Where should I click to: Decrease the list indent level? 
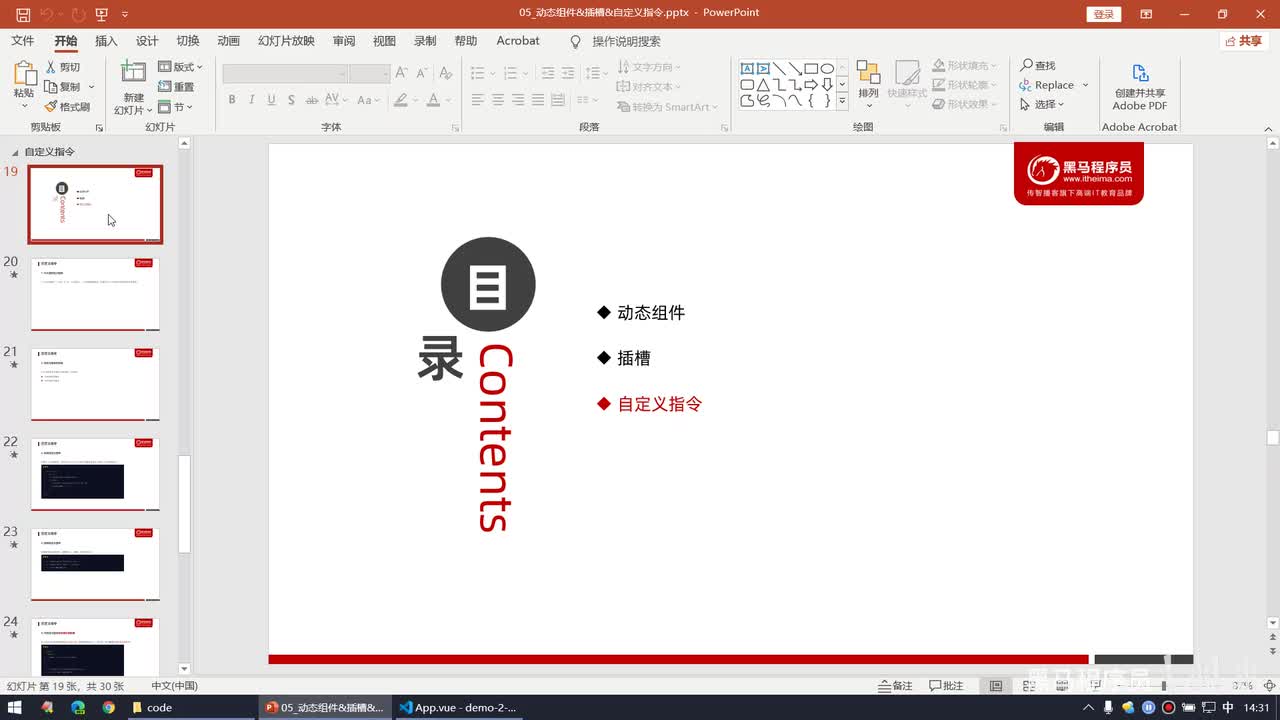pos(547,73)
